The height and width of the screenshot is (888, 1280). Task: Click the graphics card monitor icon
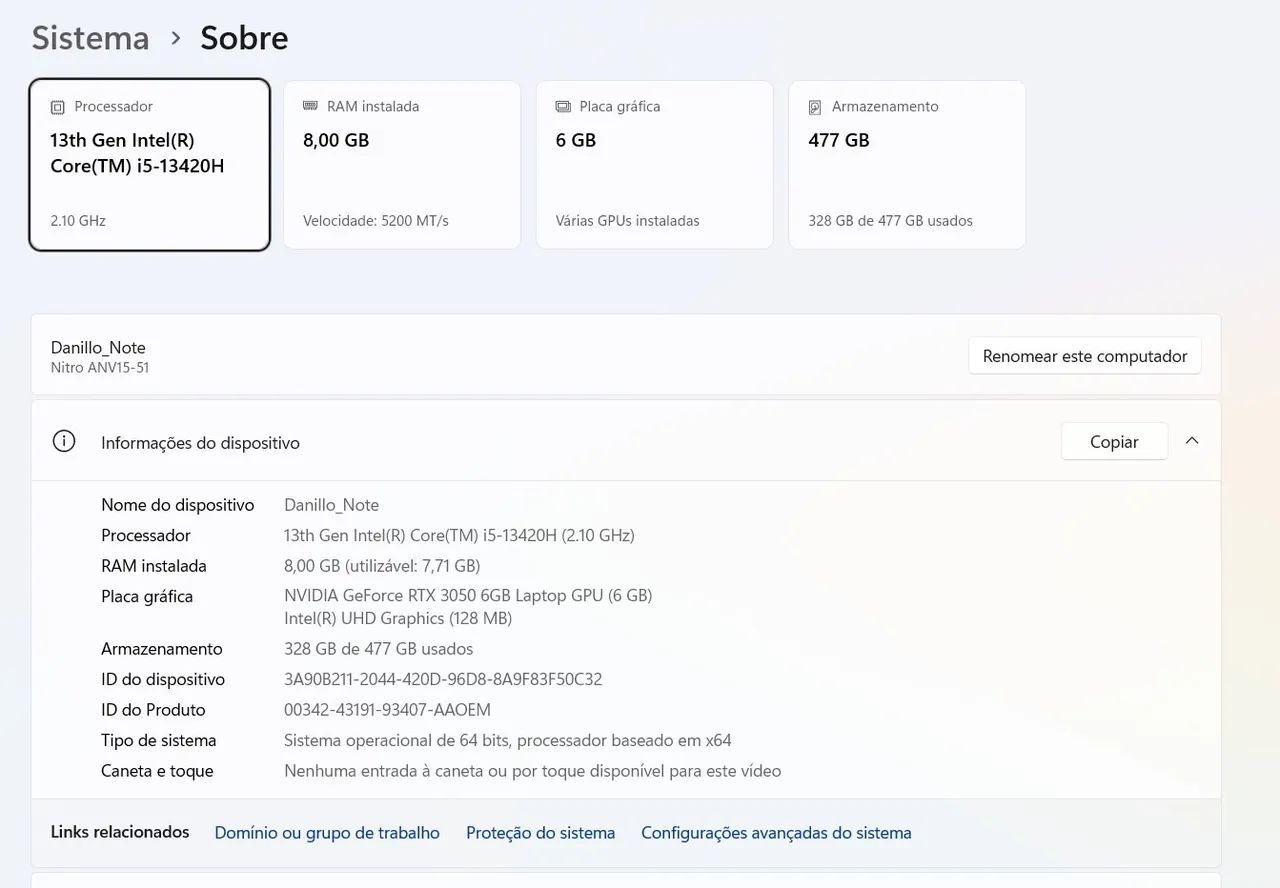(x=563, y=106)
